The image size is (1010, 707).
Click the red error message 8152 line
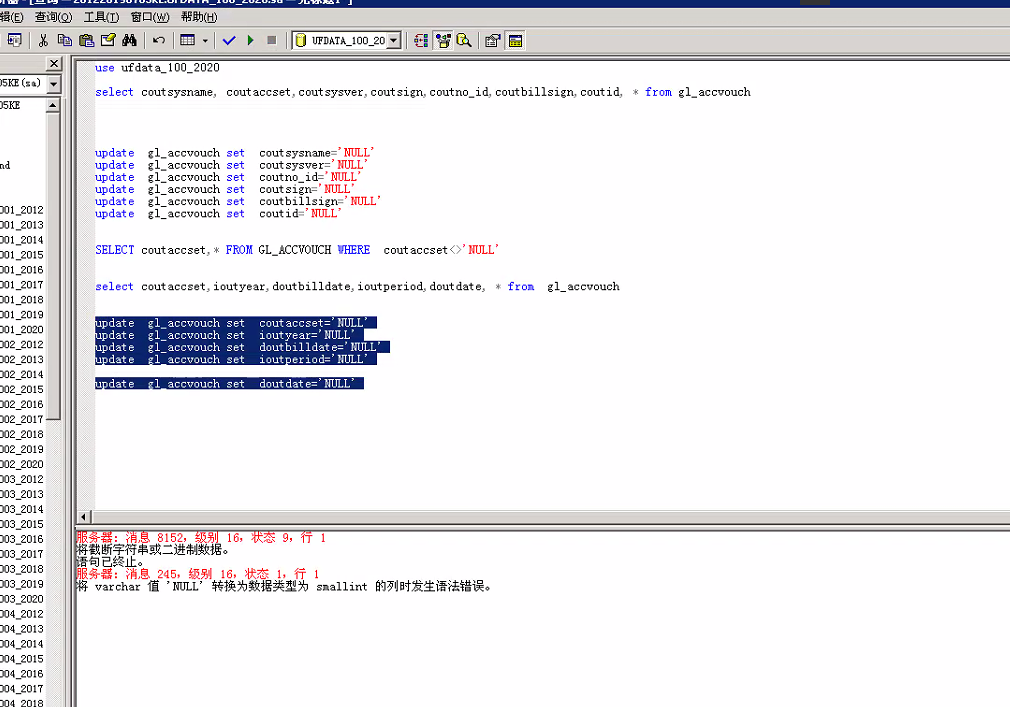click(x=201, y=538)
